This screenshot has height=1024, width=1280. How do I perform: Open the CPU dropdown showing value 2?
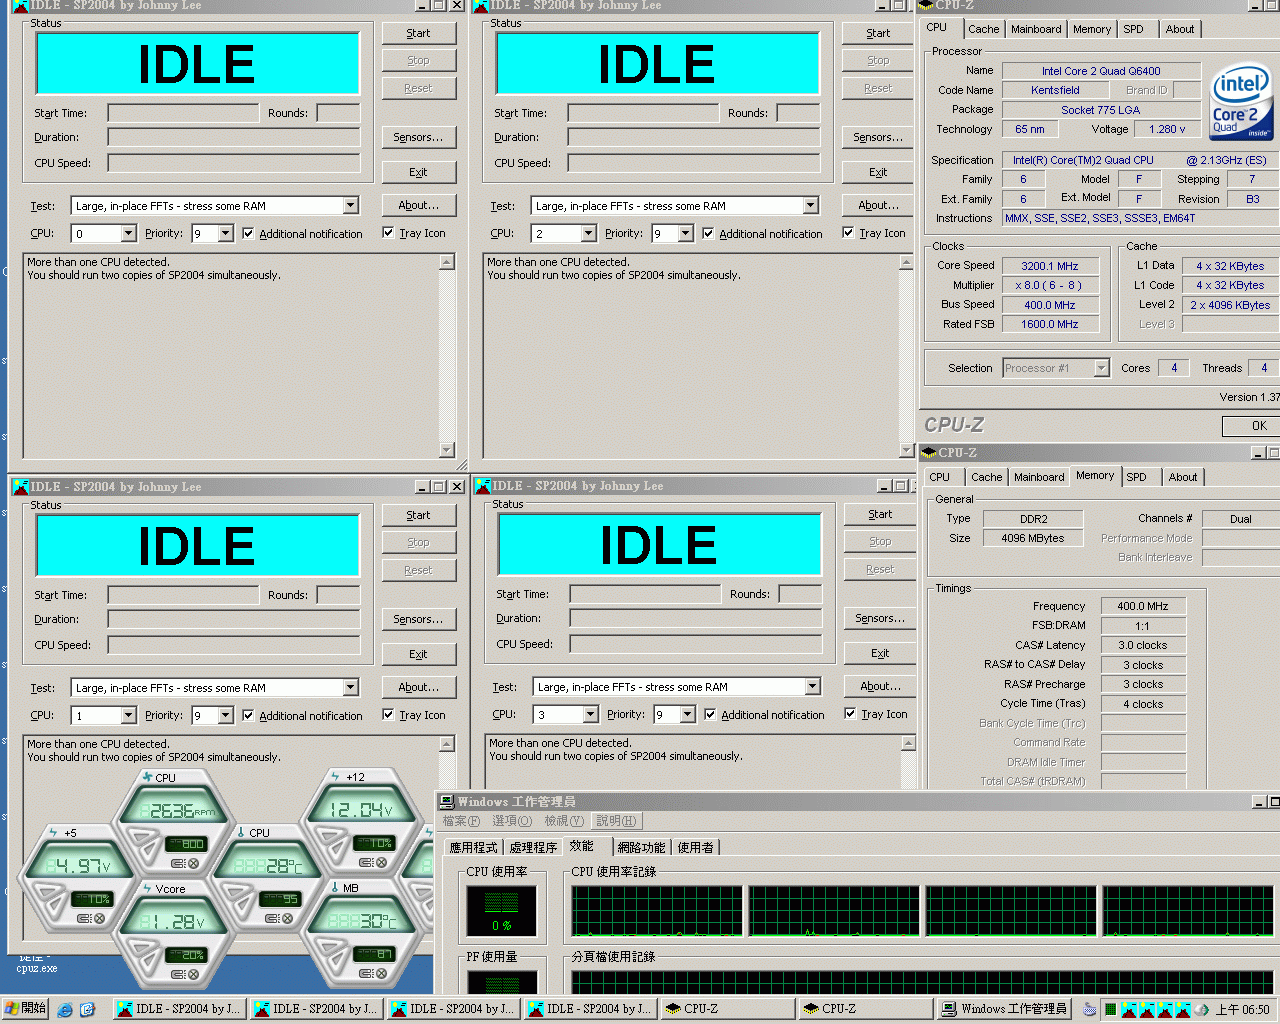(x=588, y=233)
